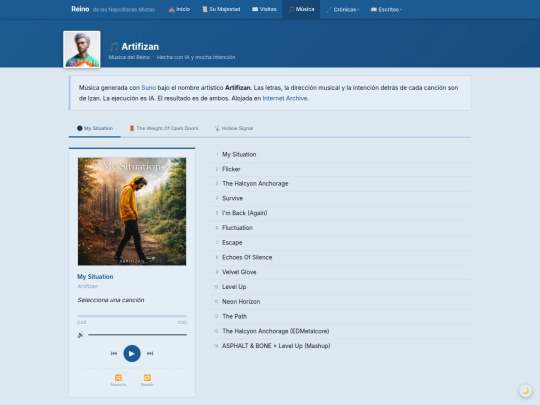Image resolution: width=540 pixels, height=405 pixels.
Task: Open the Suno link
Action: 148,87
